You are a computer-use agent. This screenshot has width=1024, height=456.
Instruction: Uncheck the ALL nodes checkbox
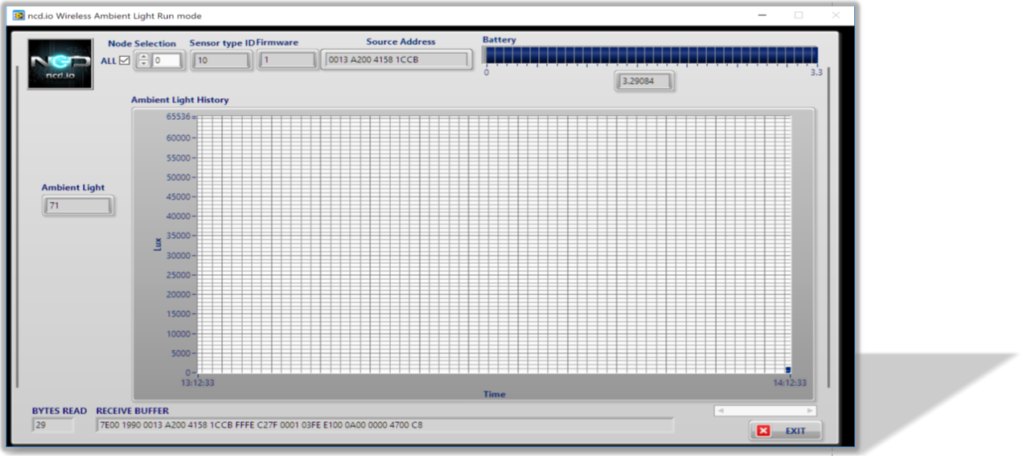(x=124, y=61)
